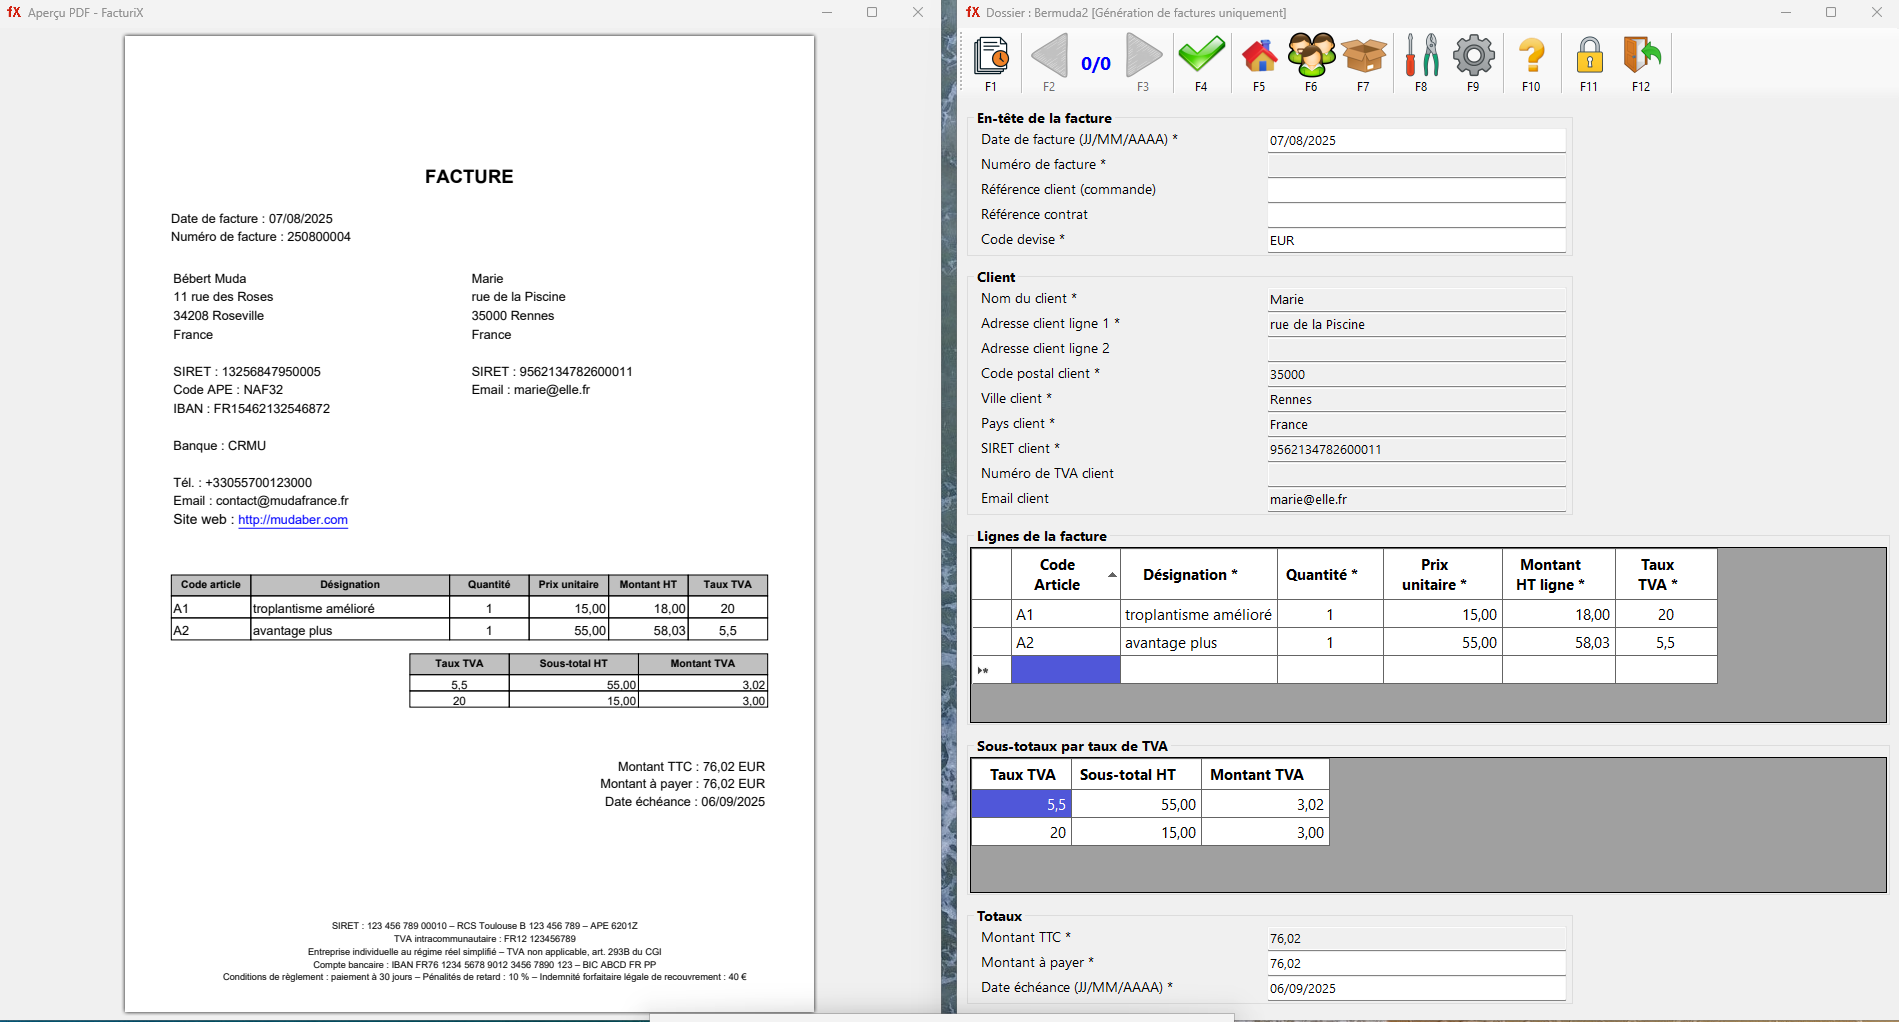
Task: Click the Référence client (commande) field
Action: [1416, 191]
